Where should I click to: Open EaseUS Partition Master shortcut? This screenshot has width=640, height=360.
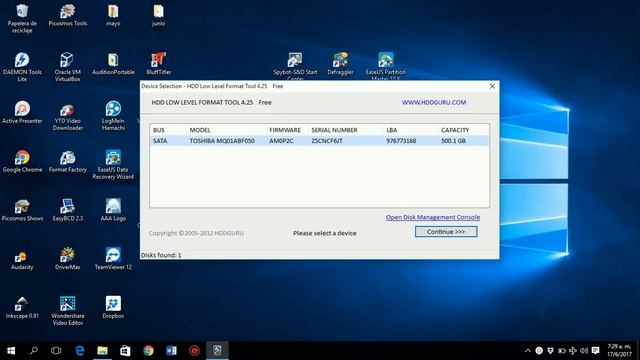(x=386, y=66)
